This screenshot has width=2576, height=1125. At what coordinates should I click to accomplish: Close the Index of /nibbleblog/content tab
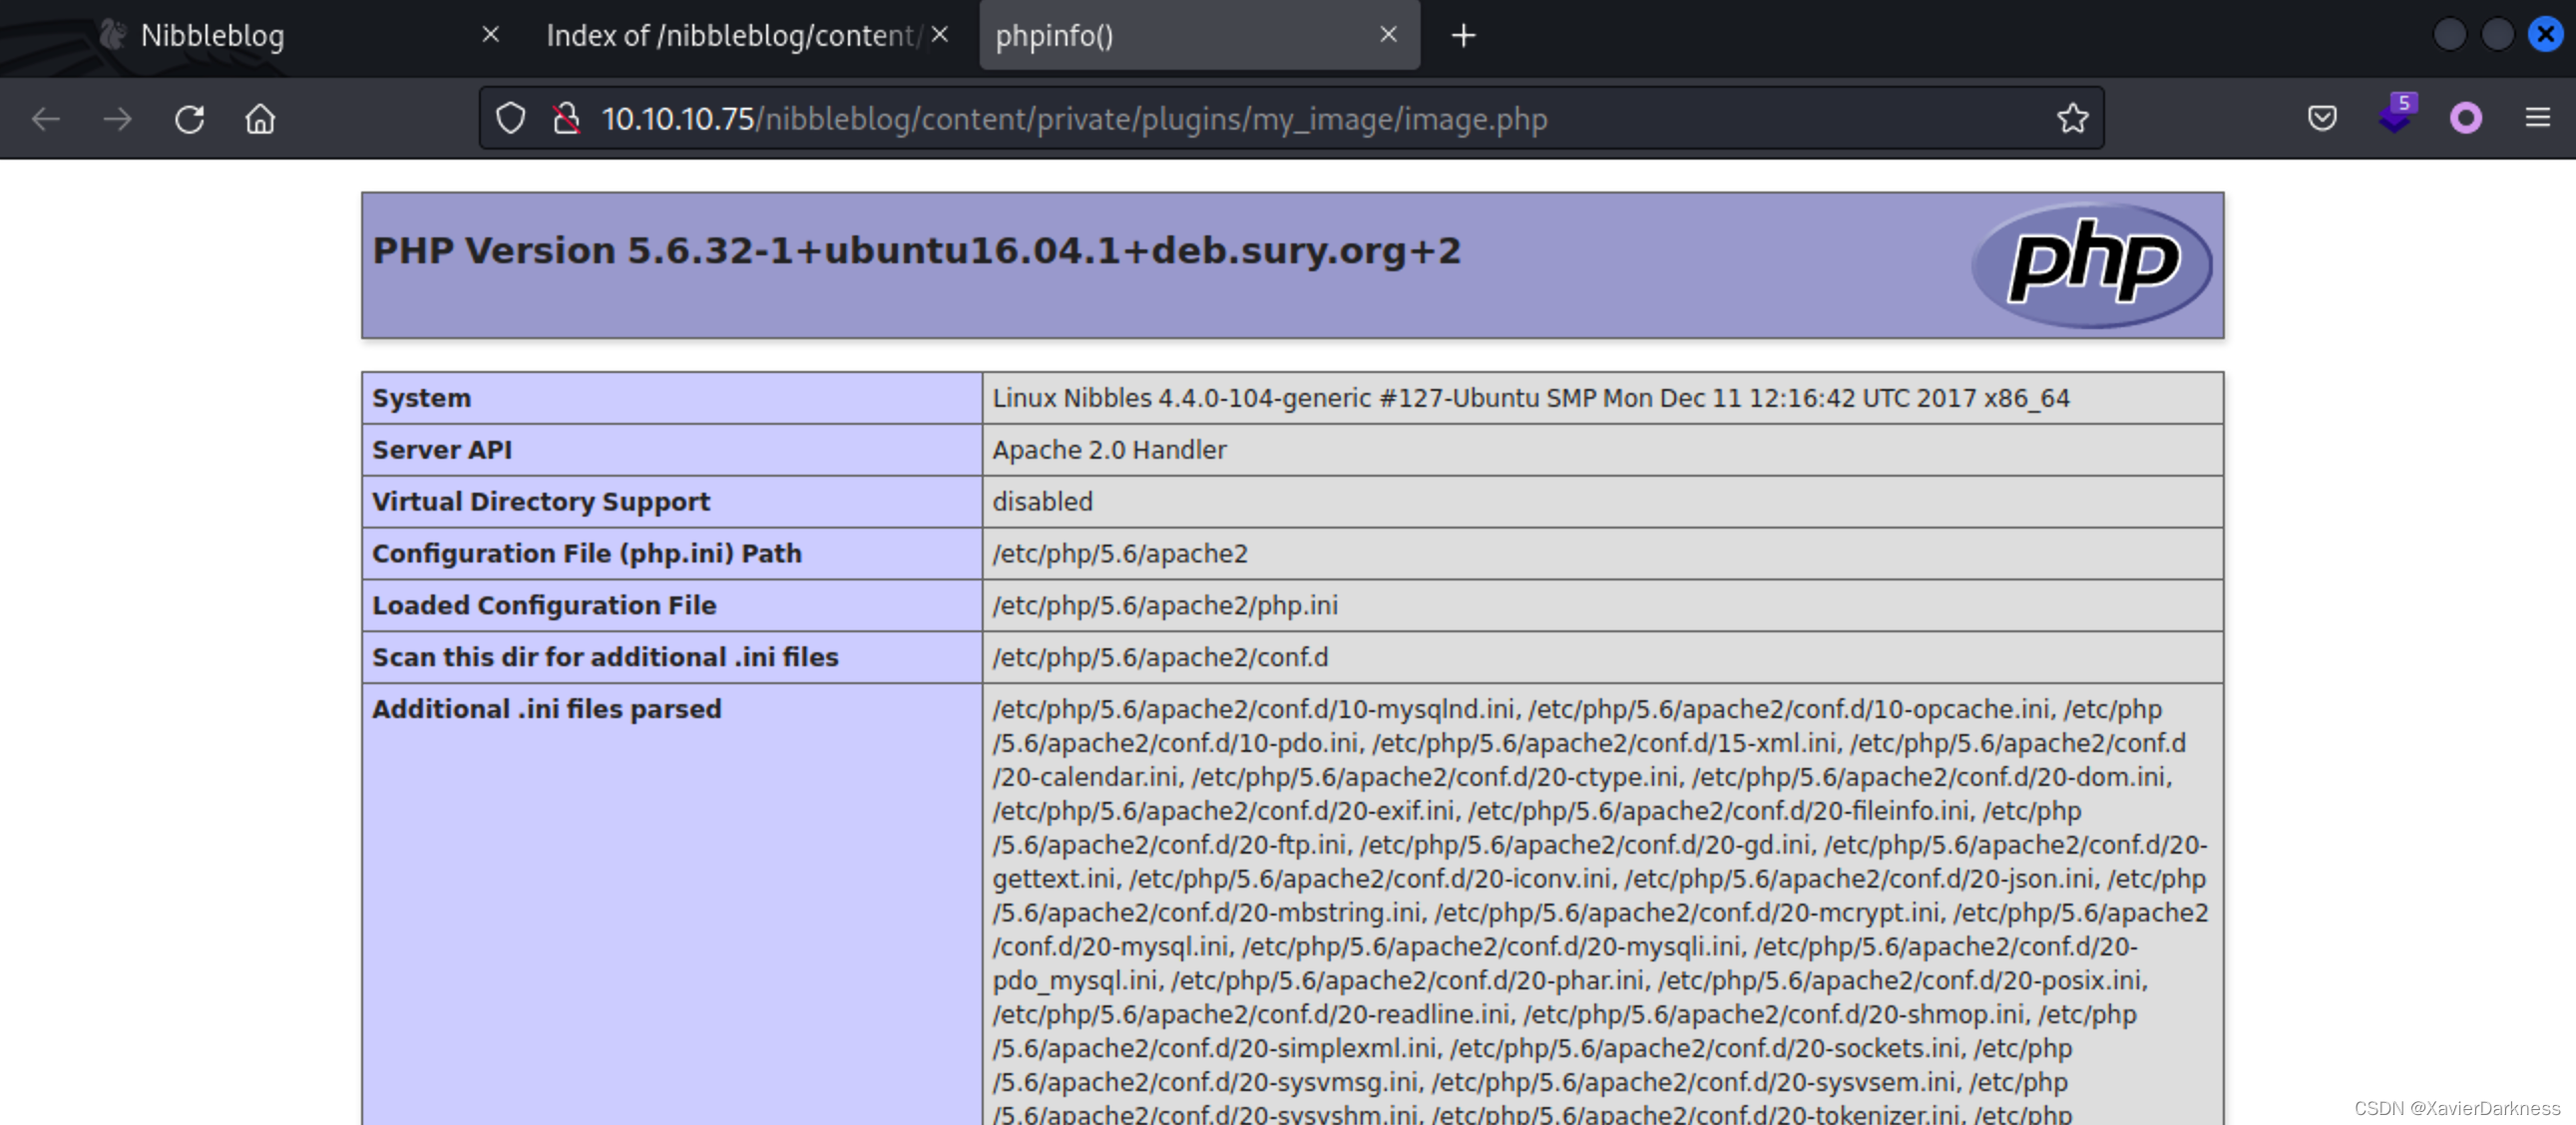tap(939, 35)
